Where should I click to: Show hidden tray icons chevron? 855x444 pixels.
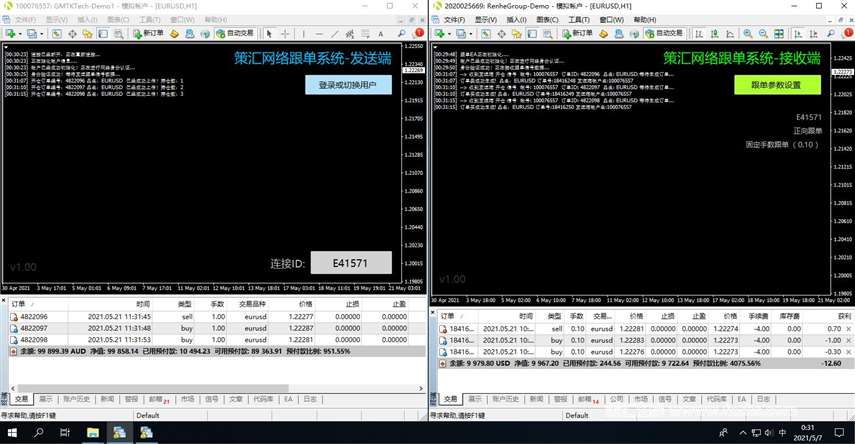pyautogui.click(x=743, y=433)
